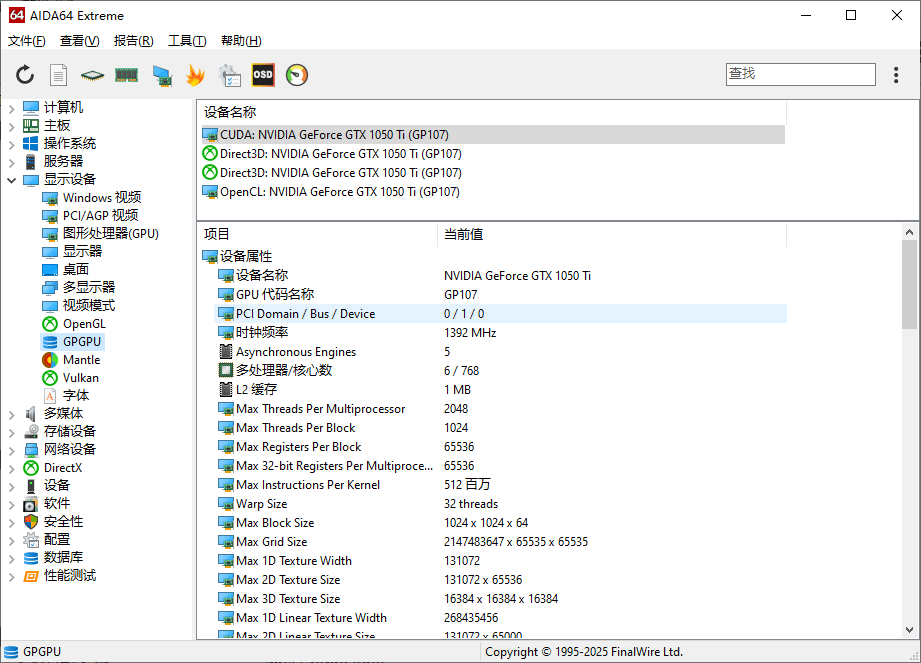Image resolution: width=921 pixels, height=663 pixels.
Task: Click the monitor and network card icon
Action: [161, 75]
